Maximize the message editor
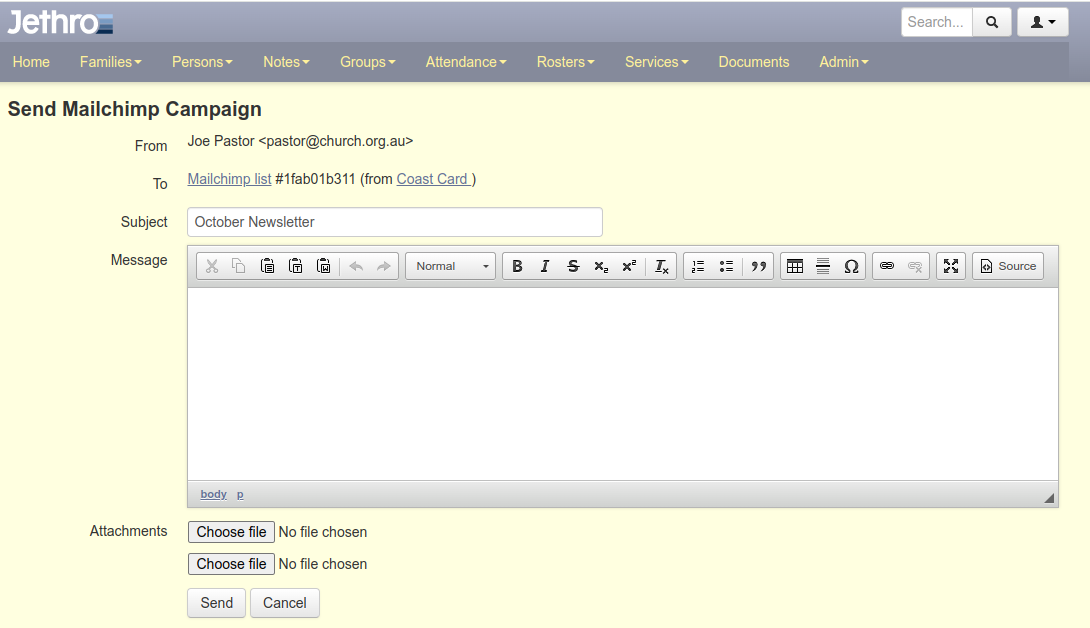This screenshot has width=1090, height=628. [x=951, y=266]
